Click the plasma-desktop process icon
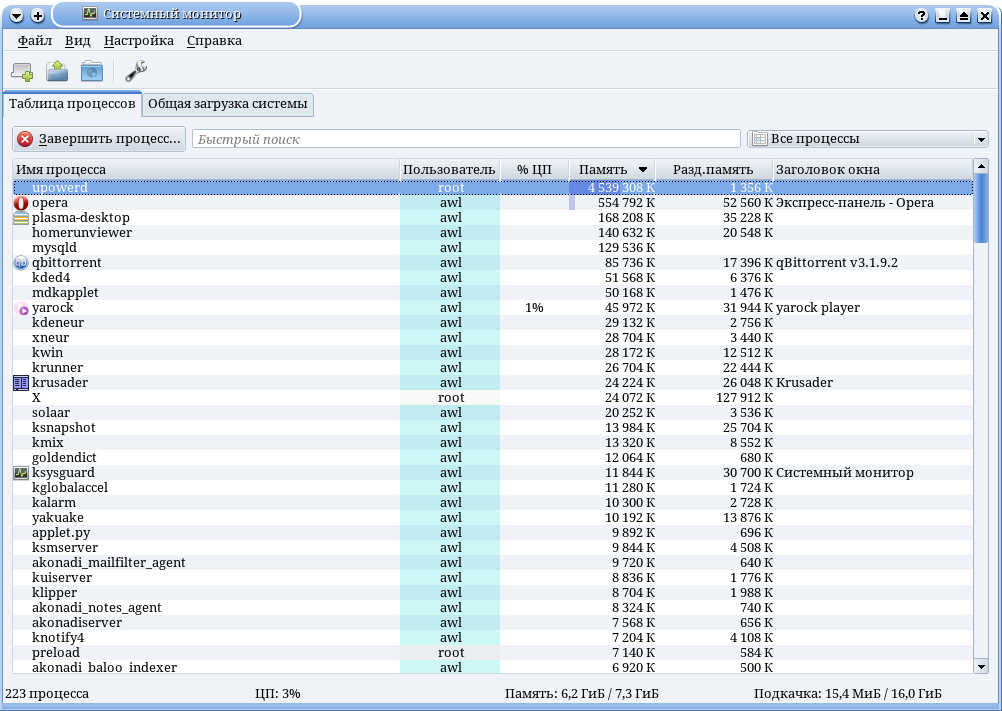 point(21,218)
